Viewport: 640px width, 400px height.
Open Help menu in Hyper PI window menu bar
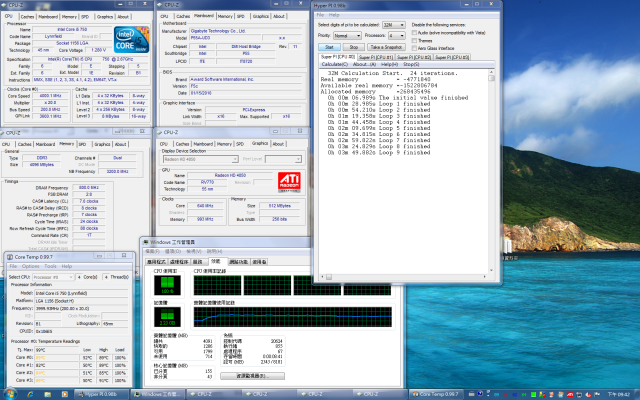coord(334,15)
